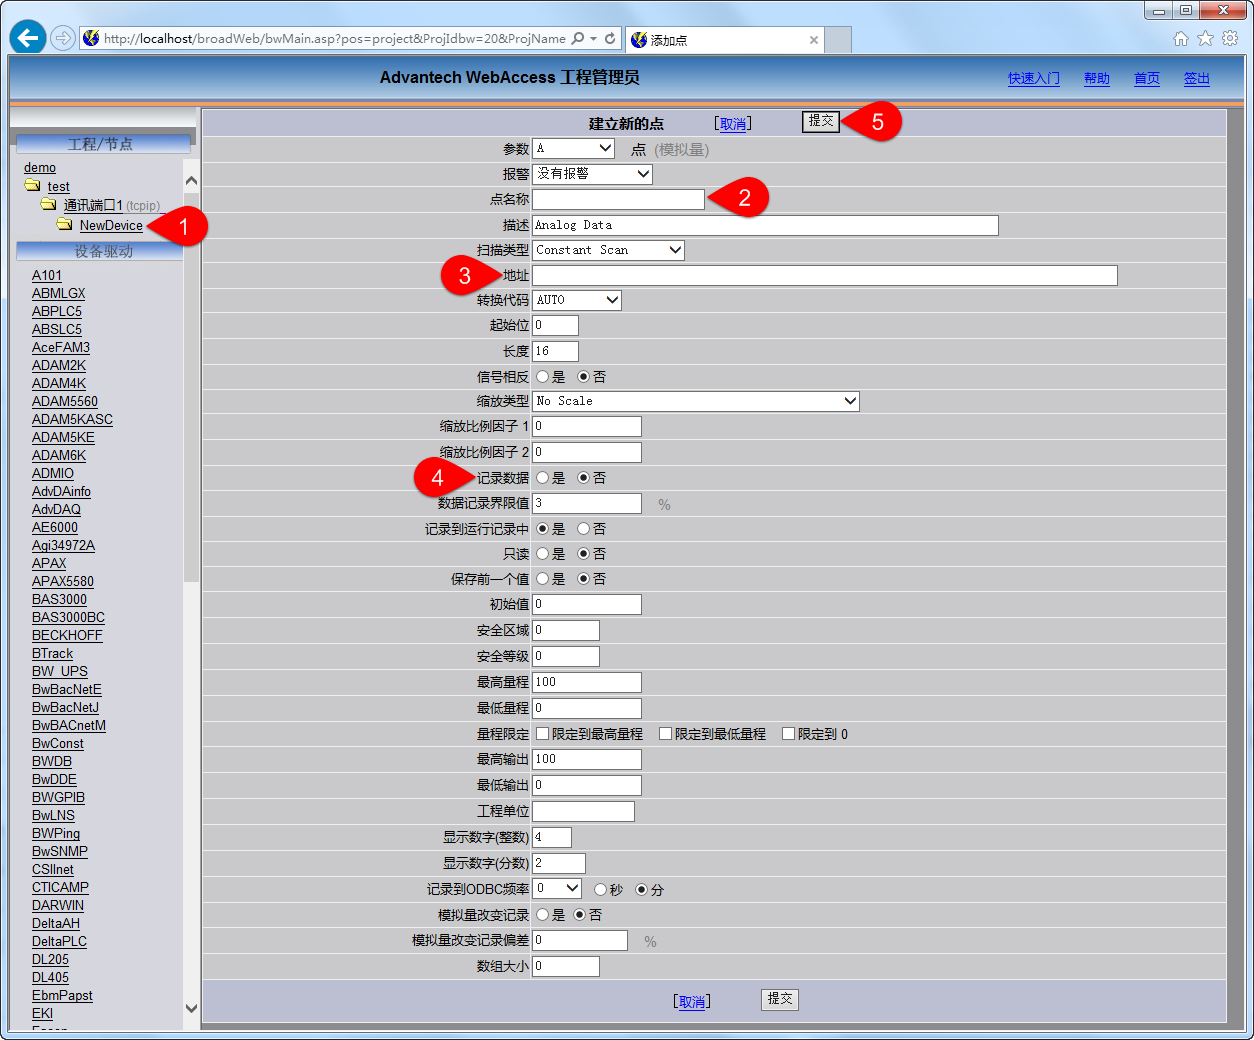Image resolution: width=1254 pixels, height=1040 pixels.
Task: Open the 帮助 link in header
Action: point(1096,79)
